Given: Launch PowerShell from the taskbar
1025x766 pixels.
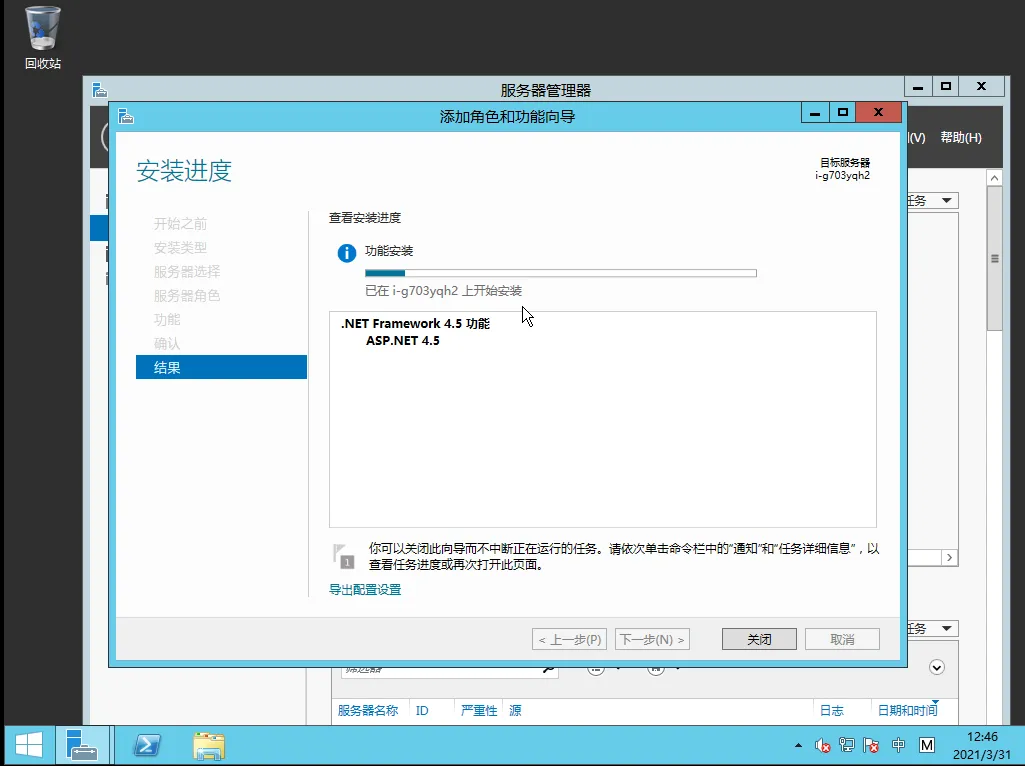Looking at the screenshot, I should 148,745.
